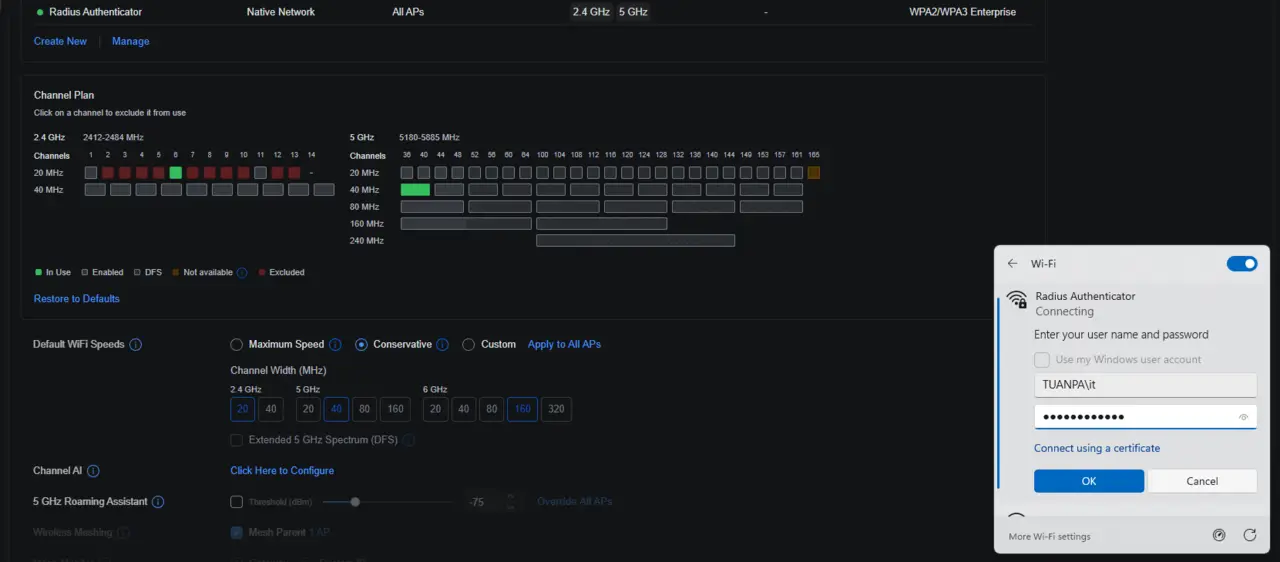
Task: Click the refresh icon in Wi-Fi panel
Action: 1250,535
